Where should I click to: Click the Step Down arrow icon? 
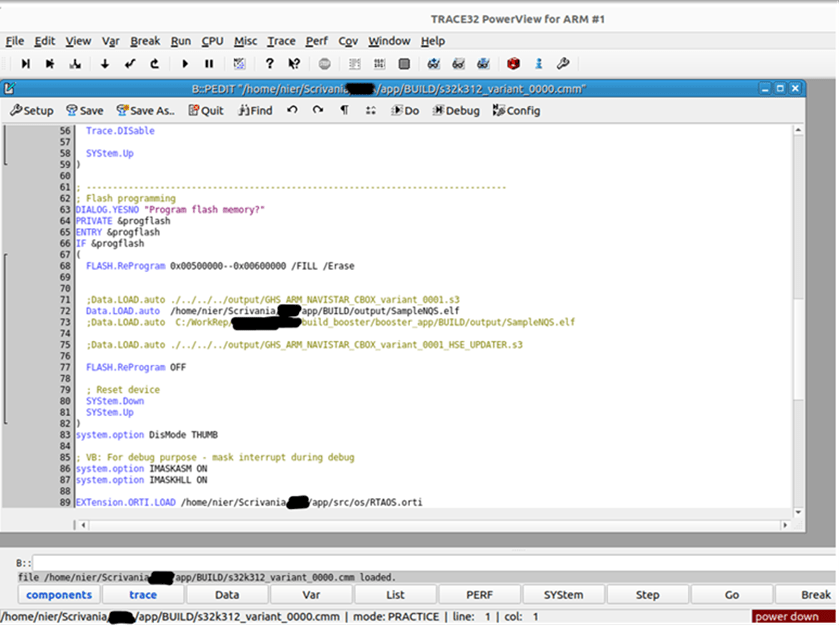(104, 64)
